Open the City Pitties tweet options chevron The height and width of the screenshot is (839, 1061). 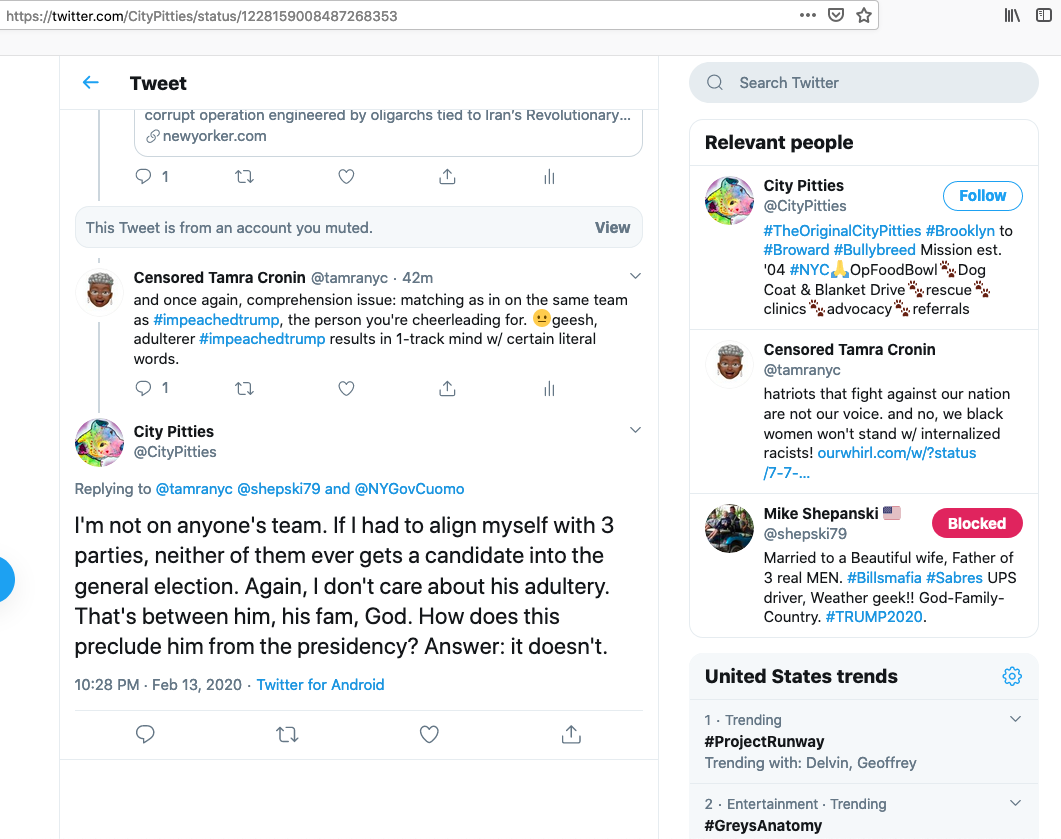pos(635,430)
